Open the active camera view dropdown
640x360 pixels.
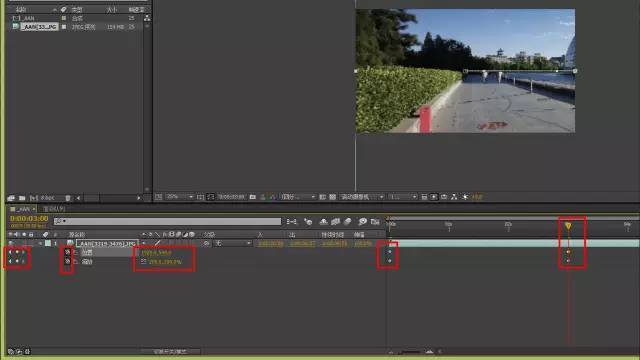(x=362, y=197)
